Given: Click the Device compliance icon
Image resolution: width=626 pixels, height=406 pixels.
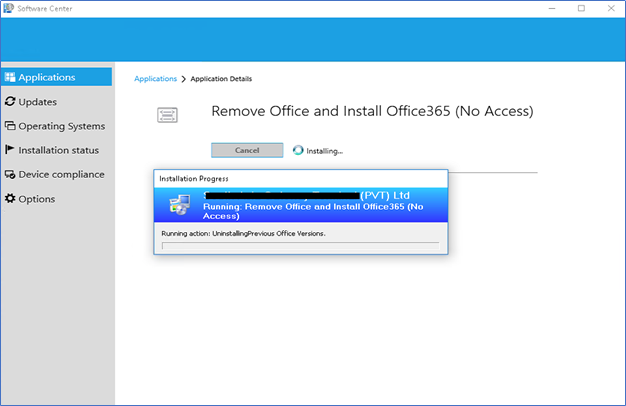Looking at the screenshot, I should tap(10, 174).
